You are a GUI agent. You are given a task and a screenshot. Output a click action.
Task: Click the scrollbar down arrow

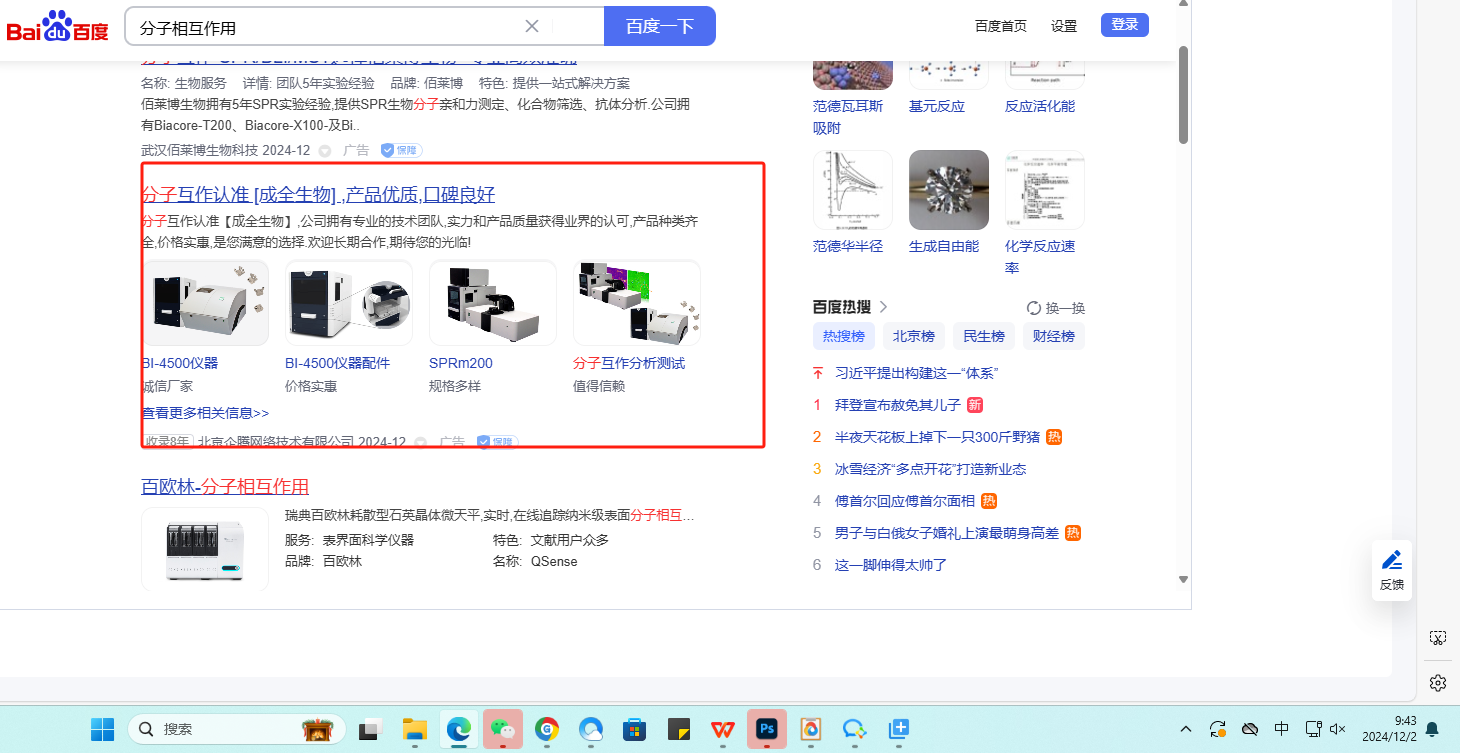click(1183, 579)
